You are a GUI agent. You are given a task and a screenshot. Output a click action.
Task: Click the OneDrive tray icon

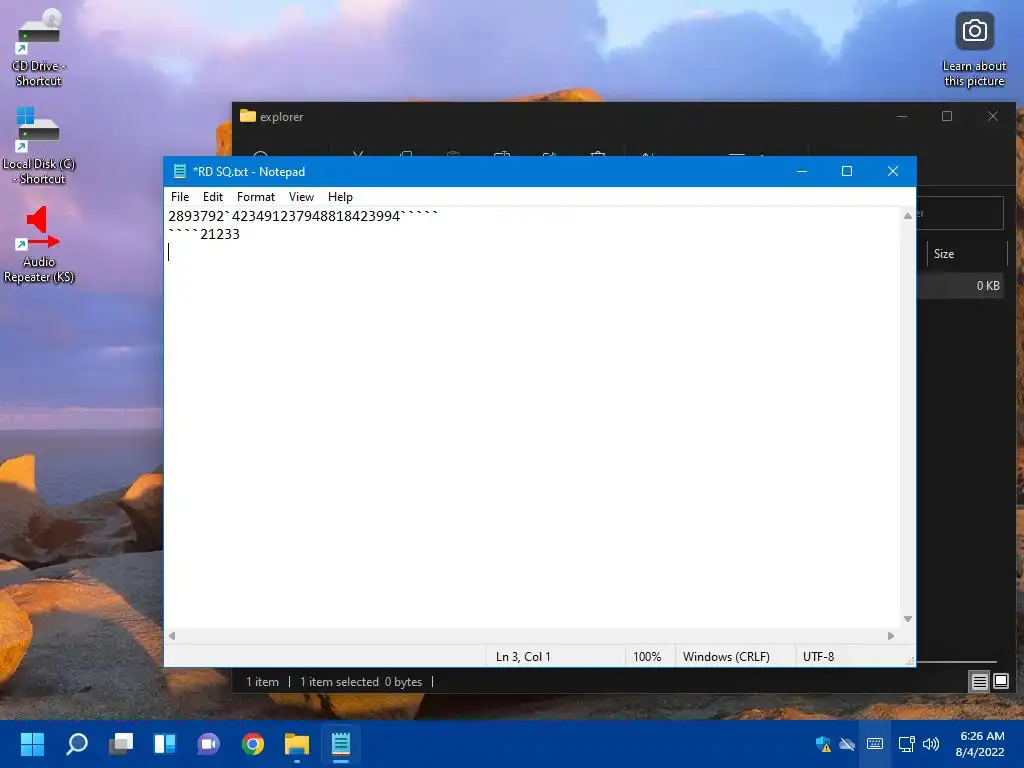point(847,744)
